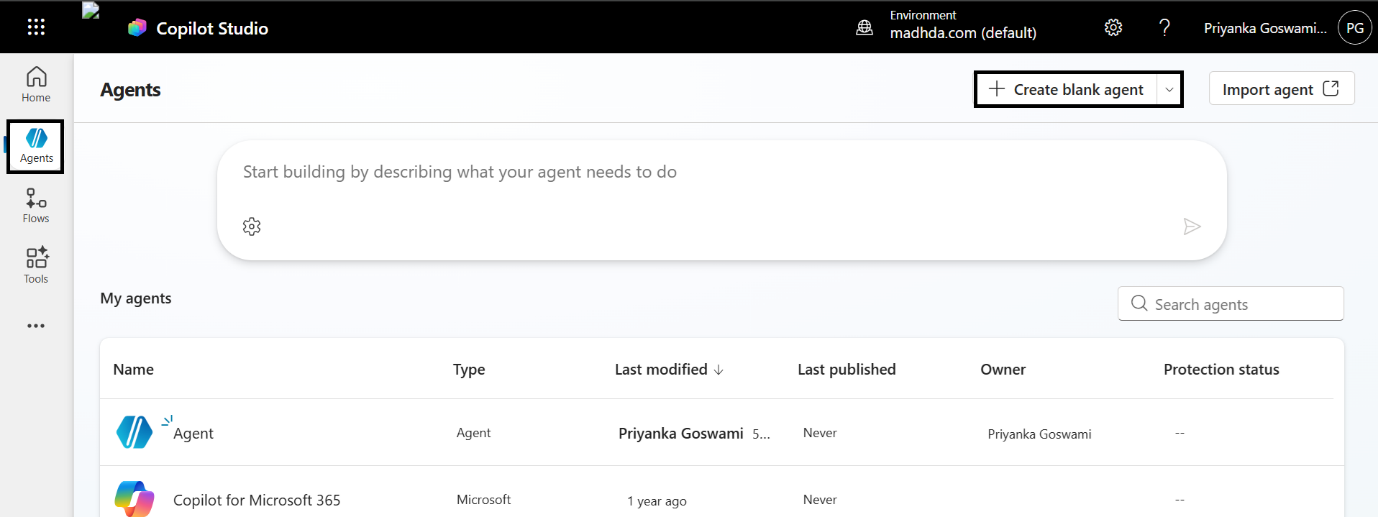The width and height of the screenshot is (1378, 517).
Task: Sort by the Last modified column header
Action: (669, 369)
